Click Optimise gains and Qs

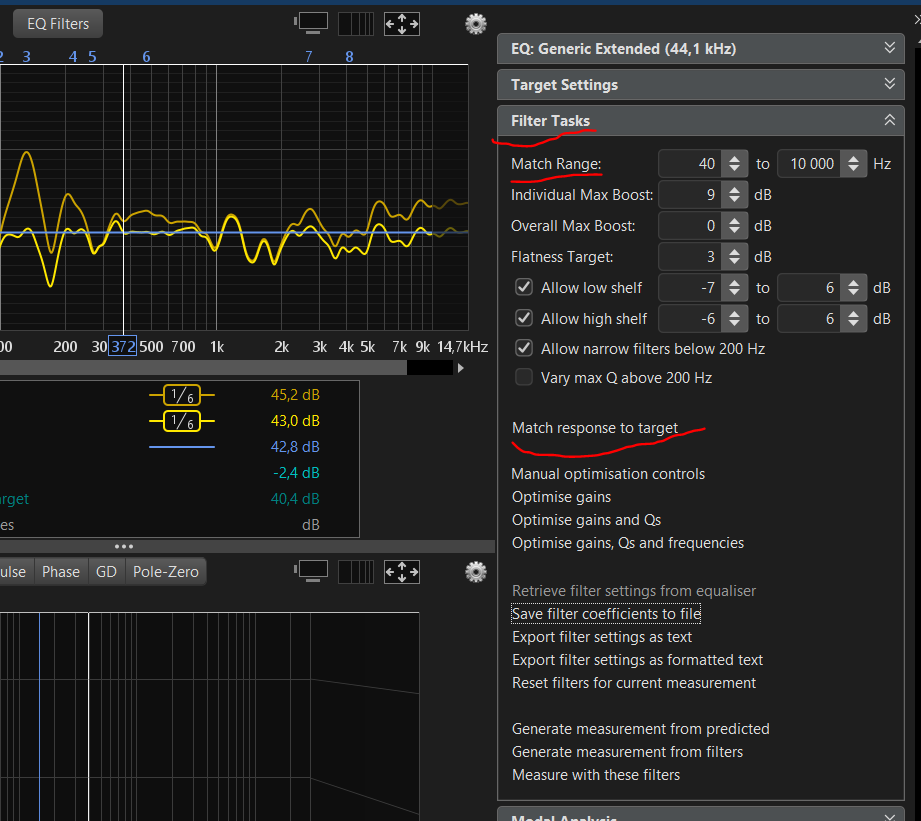[x=586, y=520]
